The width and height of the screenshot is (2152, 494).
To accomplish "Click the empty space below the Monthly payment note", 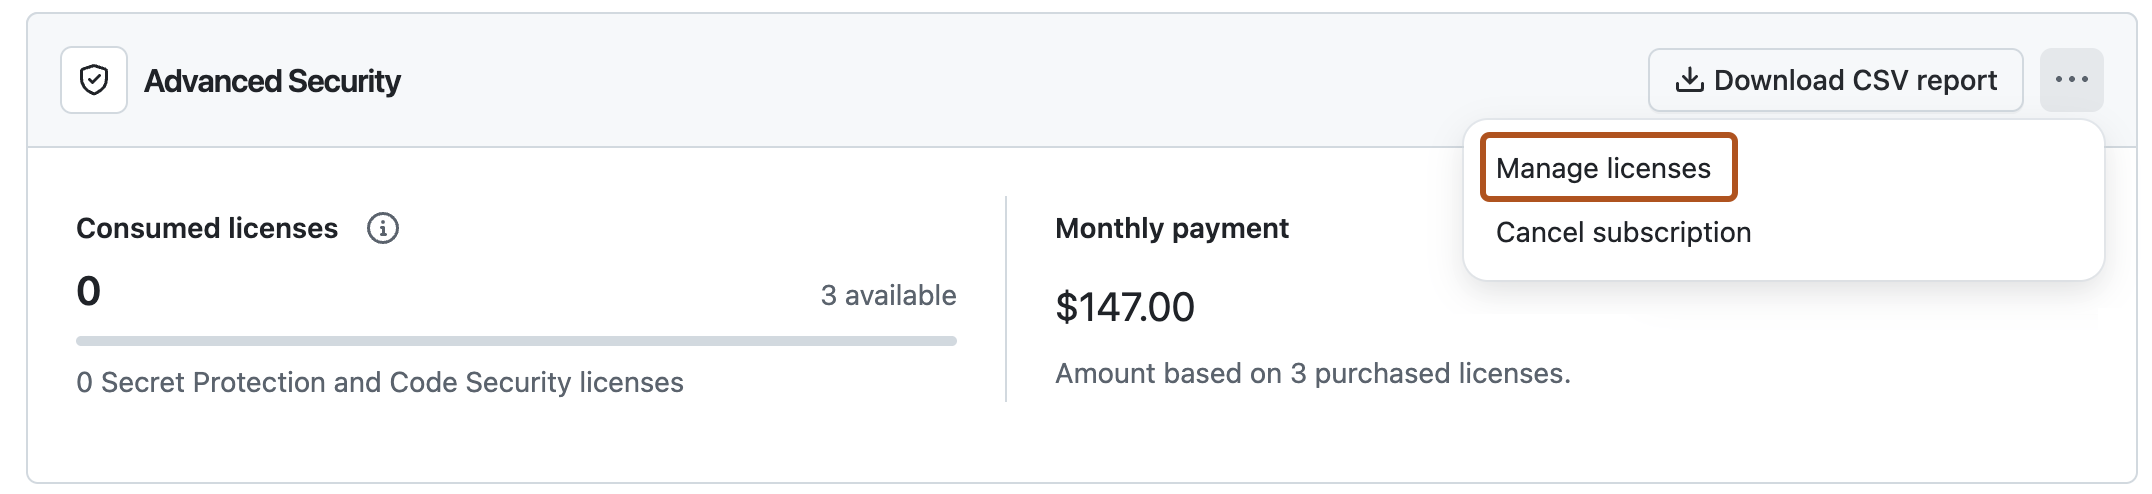I will 1500,435.
